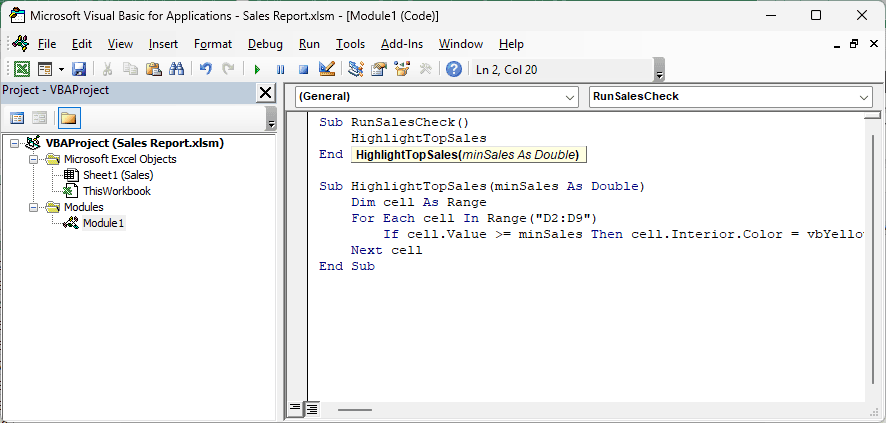
Task: Click the HighlightTopSales call on line two
Action: pos(419,138)
